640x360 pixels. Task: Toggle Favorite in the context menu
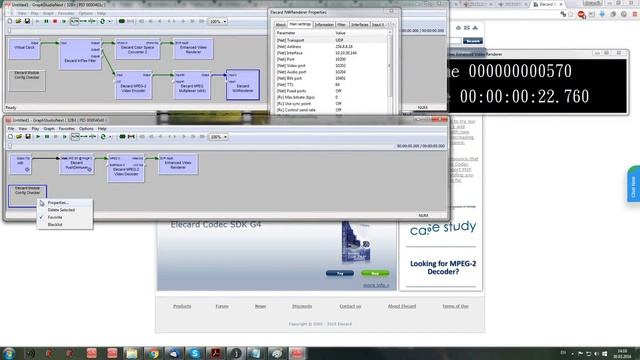(65, 217)
